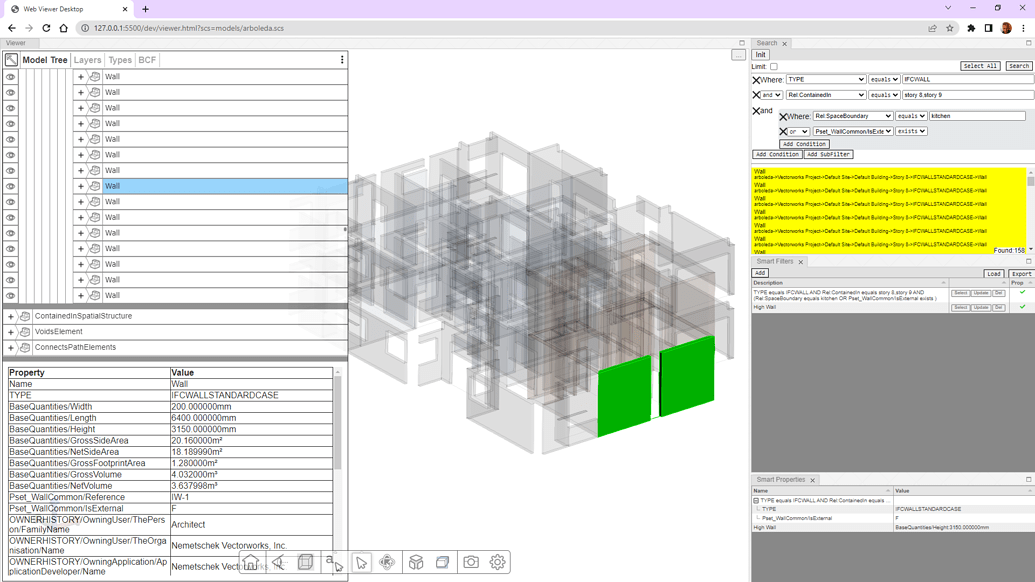Image resolution: width=1035 pixels, height=582 pixels.
Task: Click the Init button
Action: click(761, 55)
